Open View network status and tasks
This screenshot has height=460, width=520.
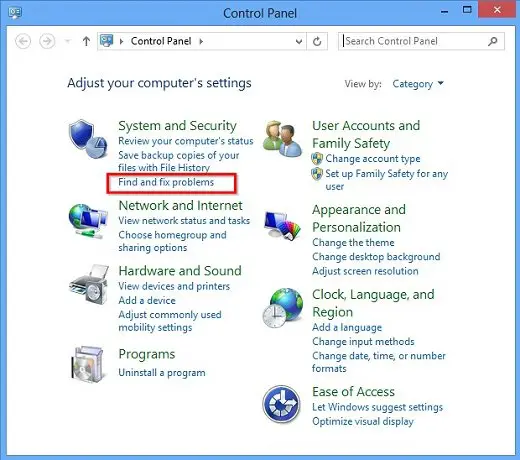(x=184, y=221)
